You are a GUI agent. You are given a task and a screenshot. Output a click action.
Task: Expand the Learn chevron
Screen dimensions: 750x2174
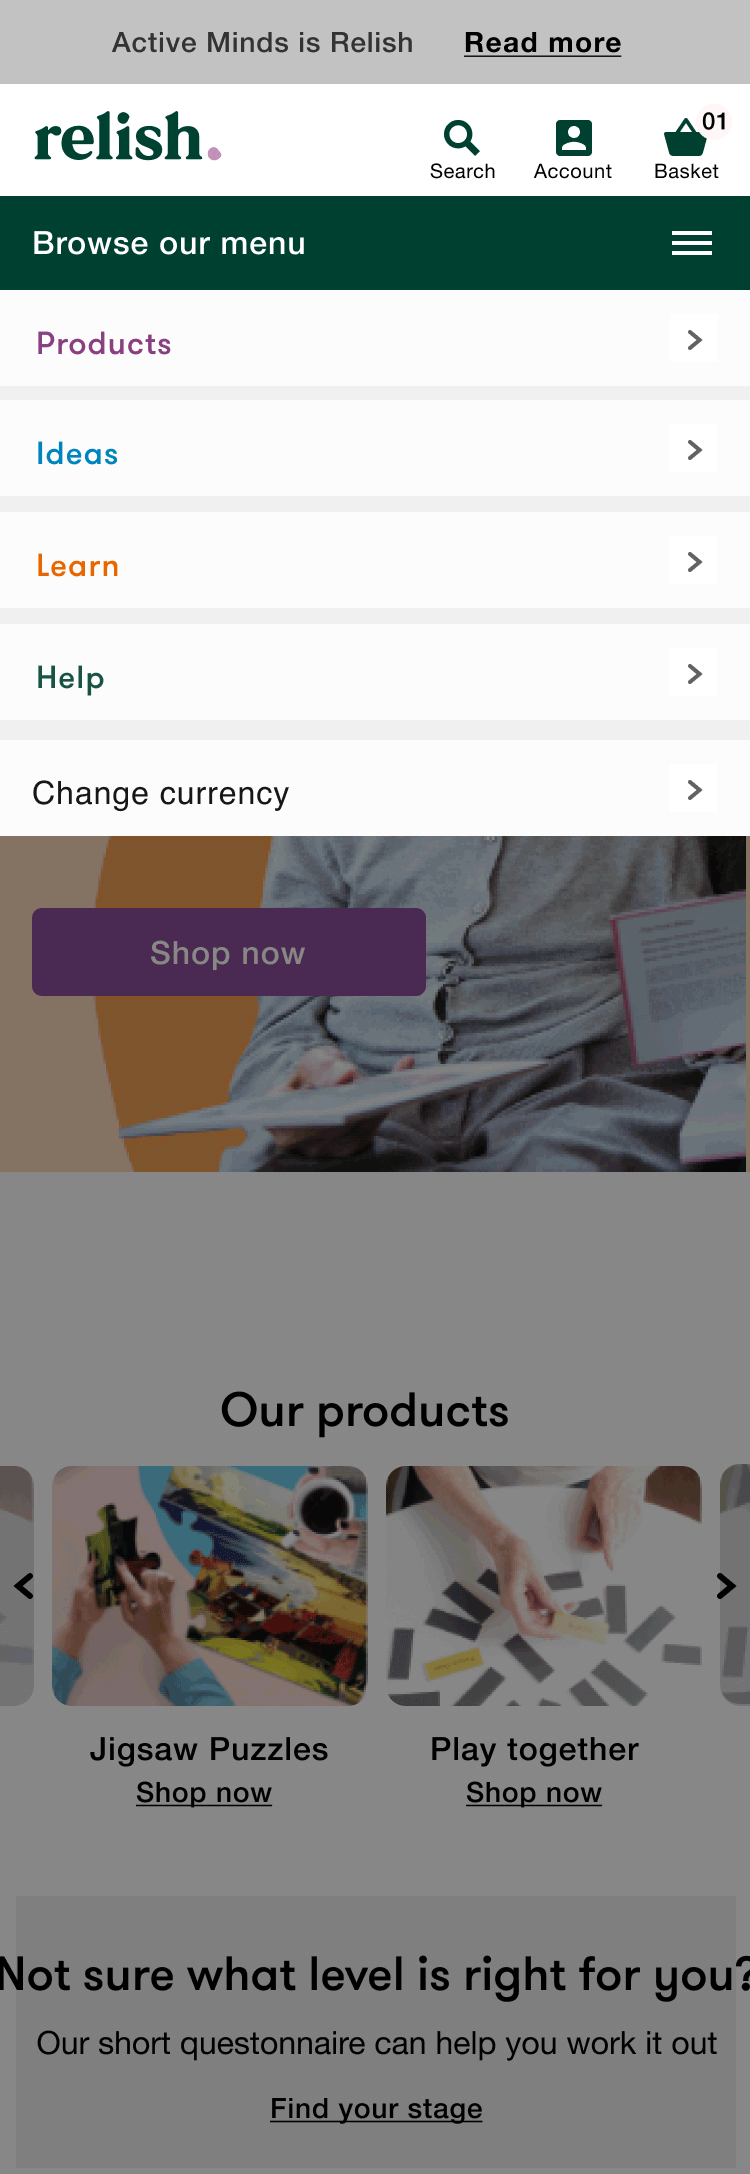pos(695,562)
